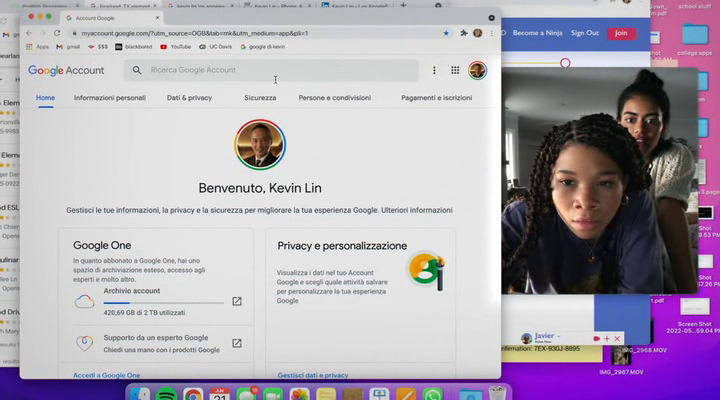This screenshot has height=400, width=720.
Task: Click Accedi a Google One link
Action: click(107, 375)
